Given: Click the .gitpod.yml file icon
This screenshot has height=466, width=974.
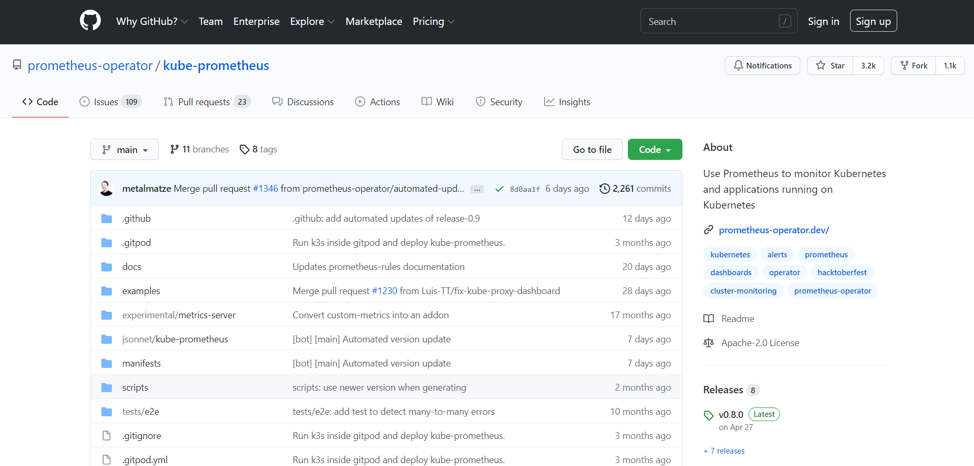Looking at the screenshot, I should tap(107, 460).
